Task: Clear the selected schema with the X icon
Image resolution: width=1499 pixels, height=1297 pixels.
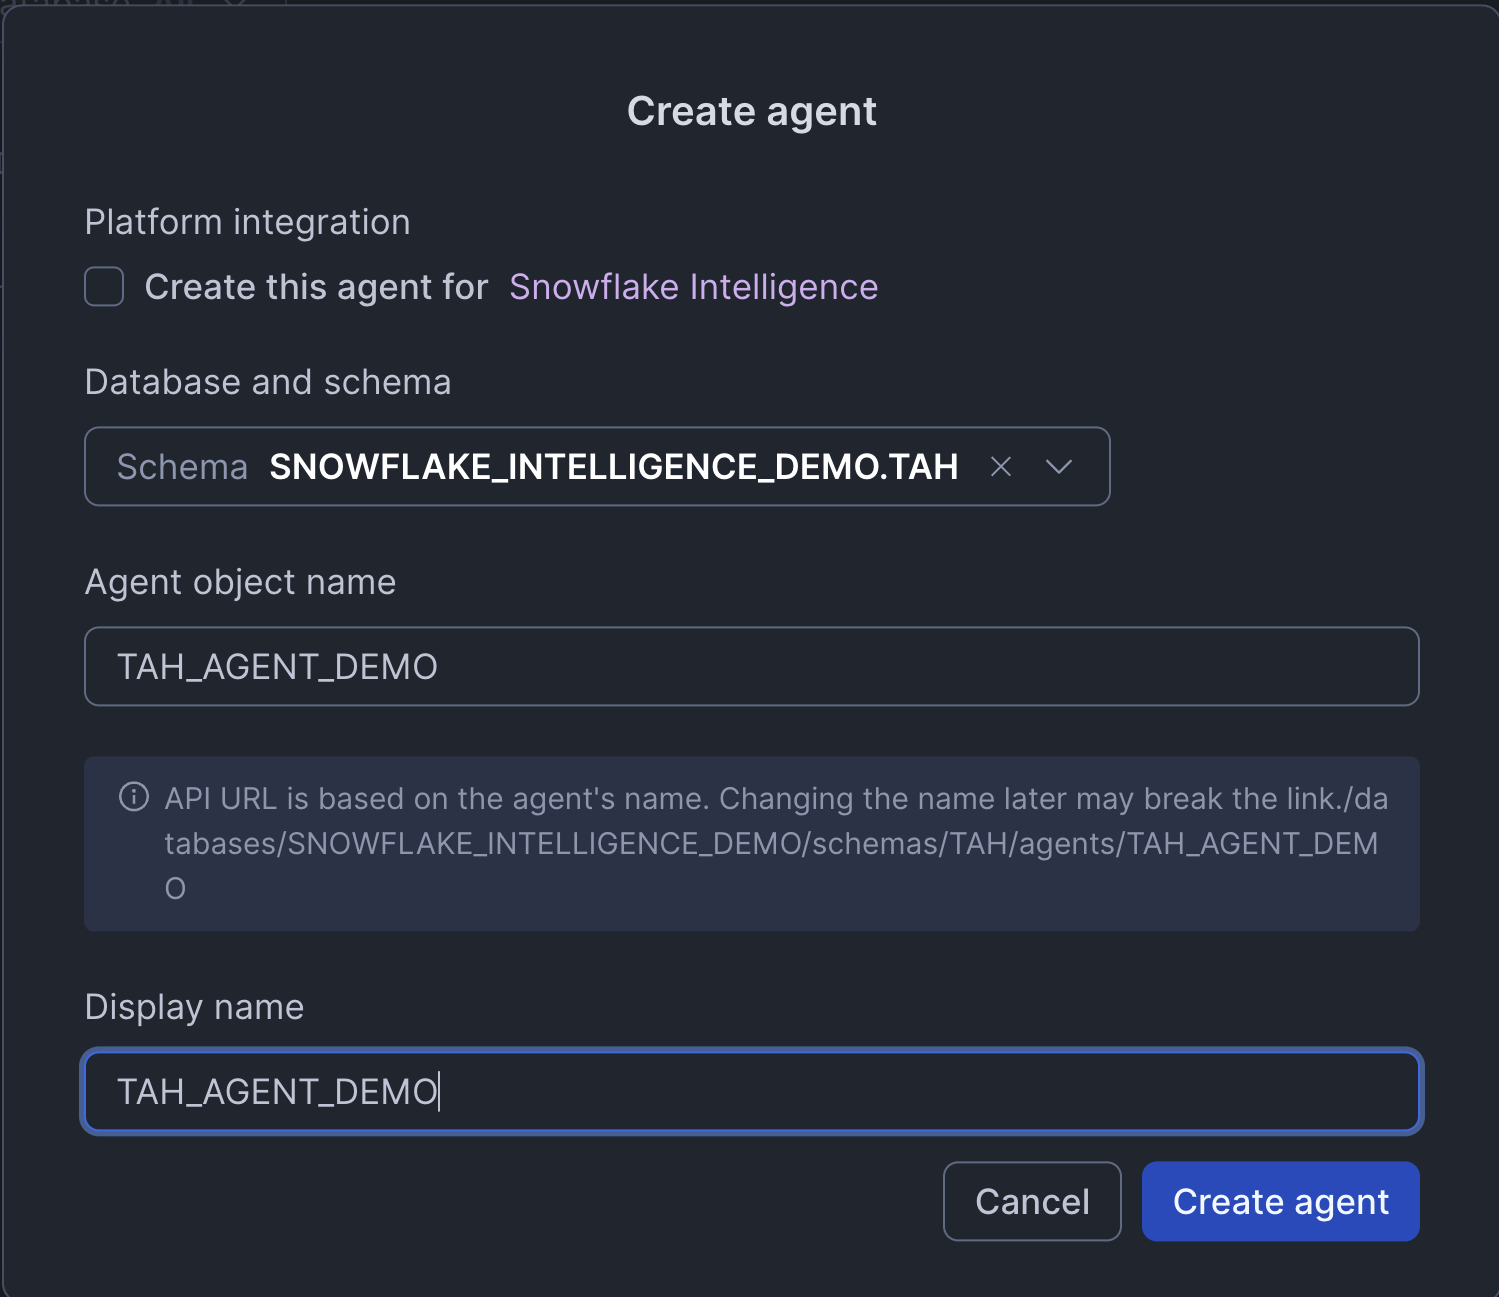Action: 1001,467
